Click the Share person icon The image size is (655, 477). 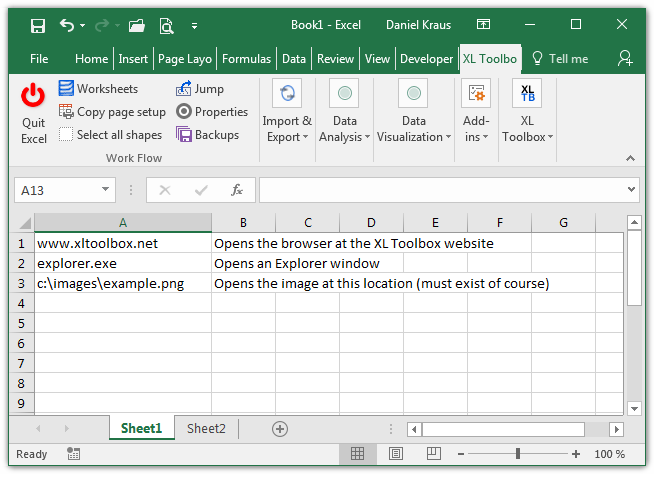(625, 58)
